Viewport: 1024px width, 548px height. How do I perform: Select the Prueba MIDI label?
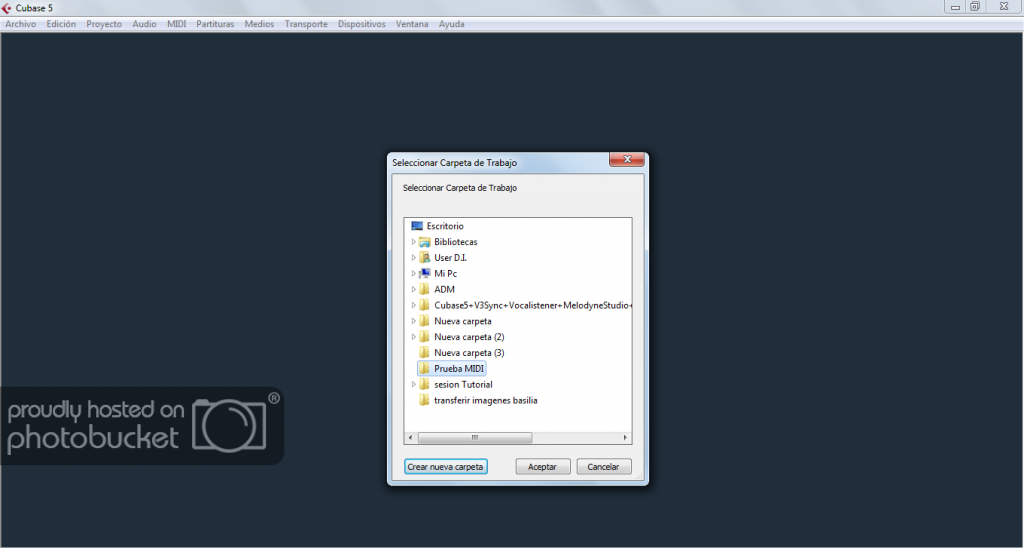pyautogui.click(x=459, y=368)
